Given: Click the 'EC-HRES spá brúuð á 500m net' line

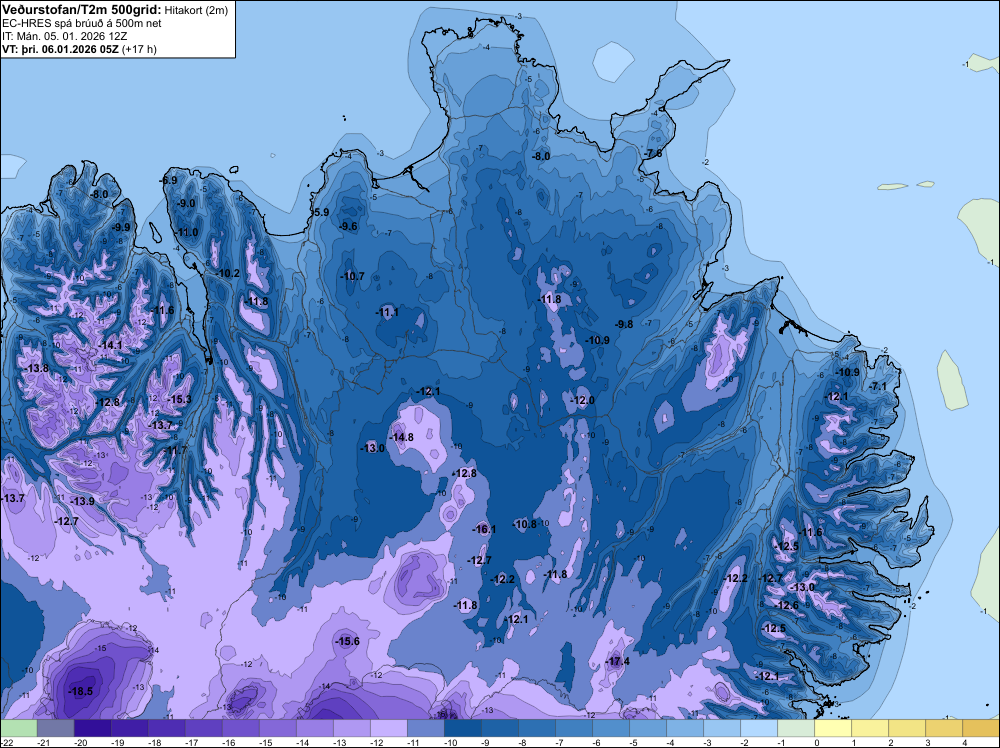Looking at the screenshot, I should click(x=82, y=23).
